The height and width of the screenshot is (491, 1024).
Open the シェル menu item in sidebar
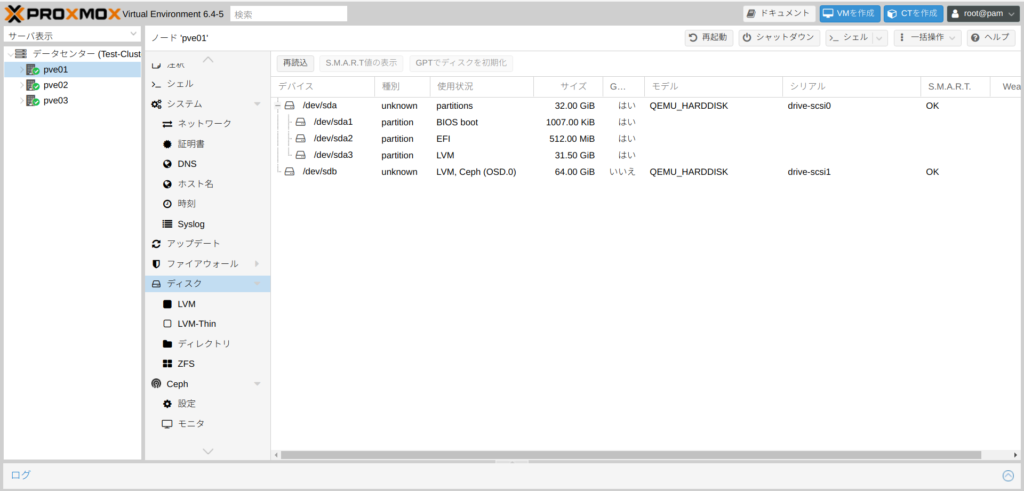pyautogui.click(x=208, y=84)
